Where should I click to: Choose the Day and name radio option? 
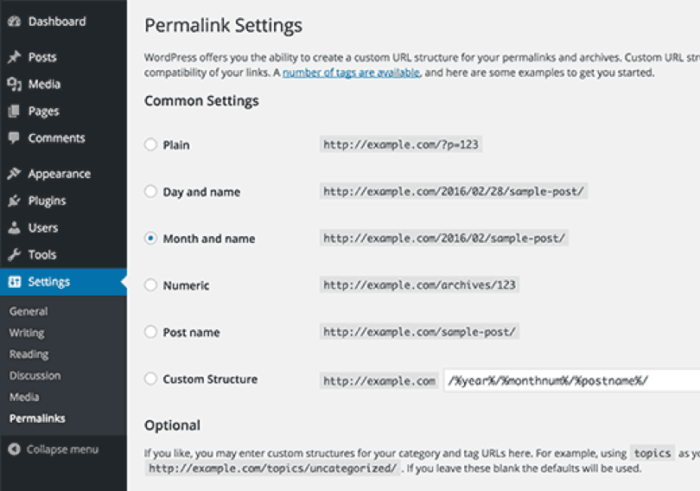[x=151, y=192]
